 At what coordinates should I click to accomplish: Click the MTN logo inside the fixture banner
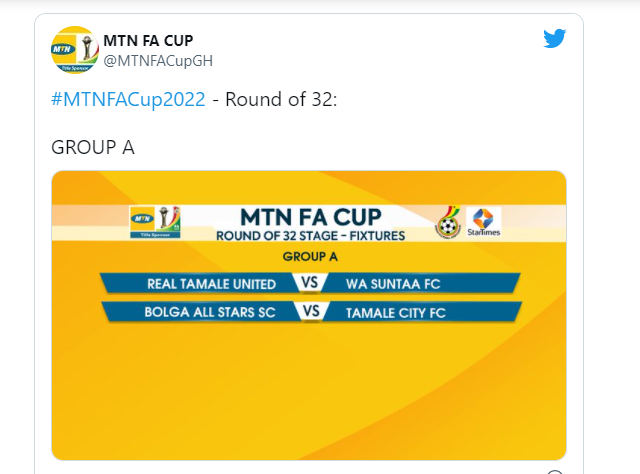(x=155, y=222)
